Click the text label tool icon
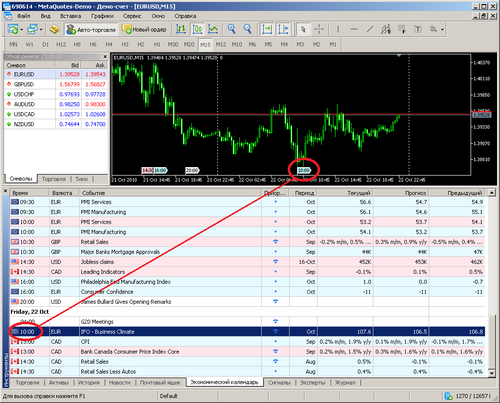500x403 pixels. [x=417, y=29]
